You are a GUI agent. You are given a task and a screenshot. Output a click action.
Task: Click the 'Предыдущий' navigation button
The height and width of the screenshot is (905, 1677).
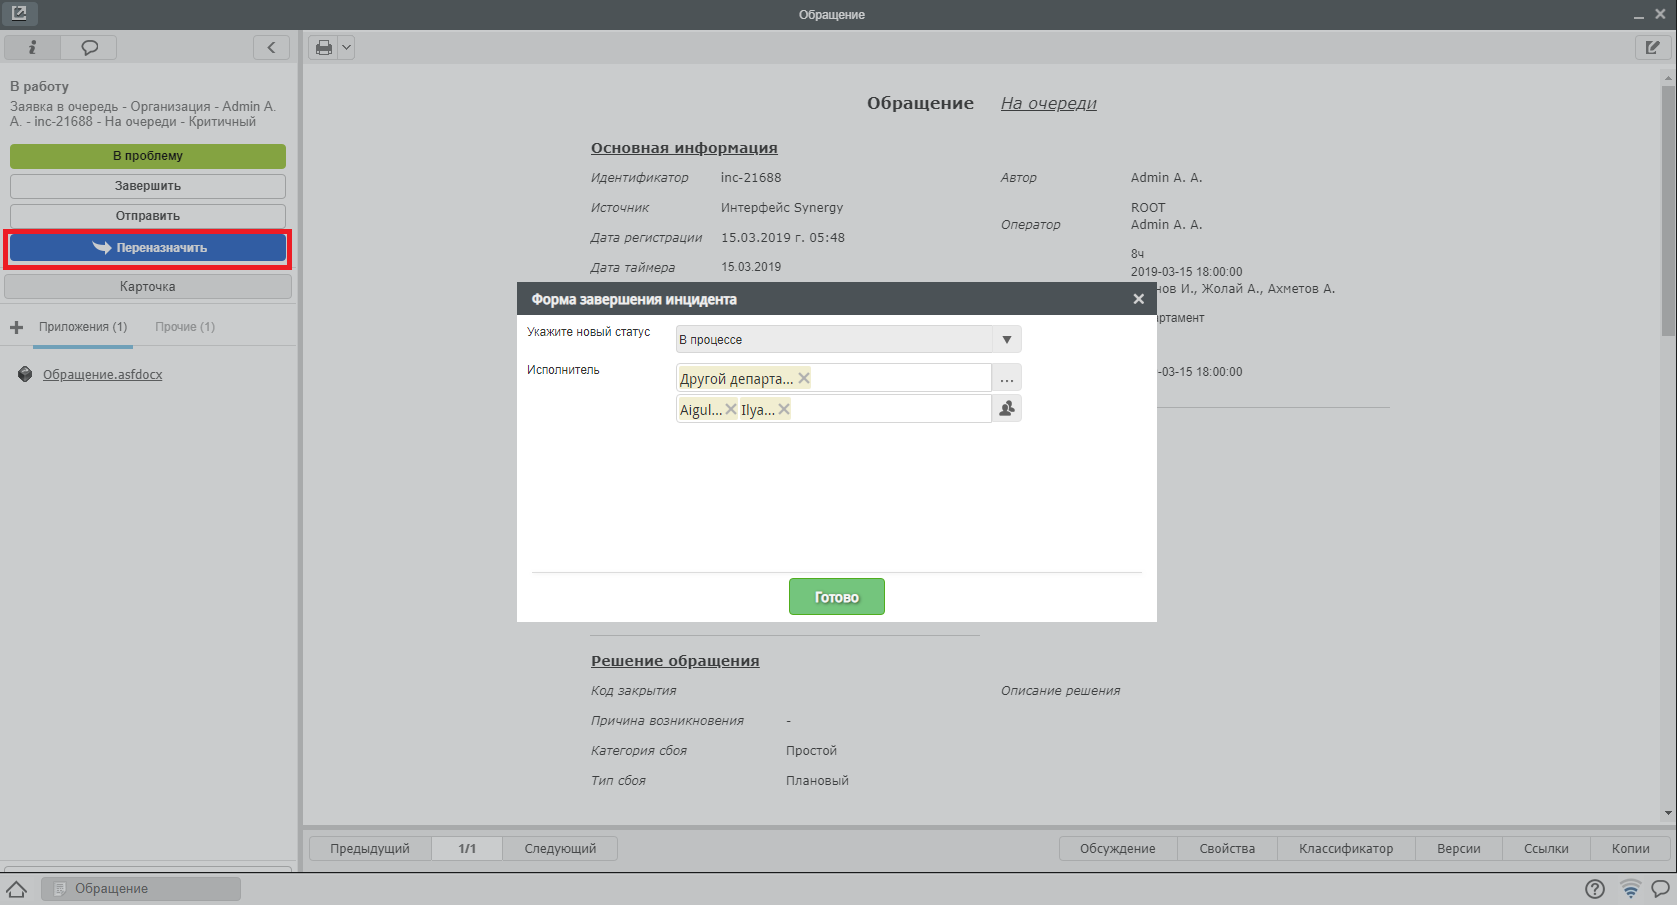370,849
